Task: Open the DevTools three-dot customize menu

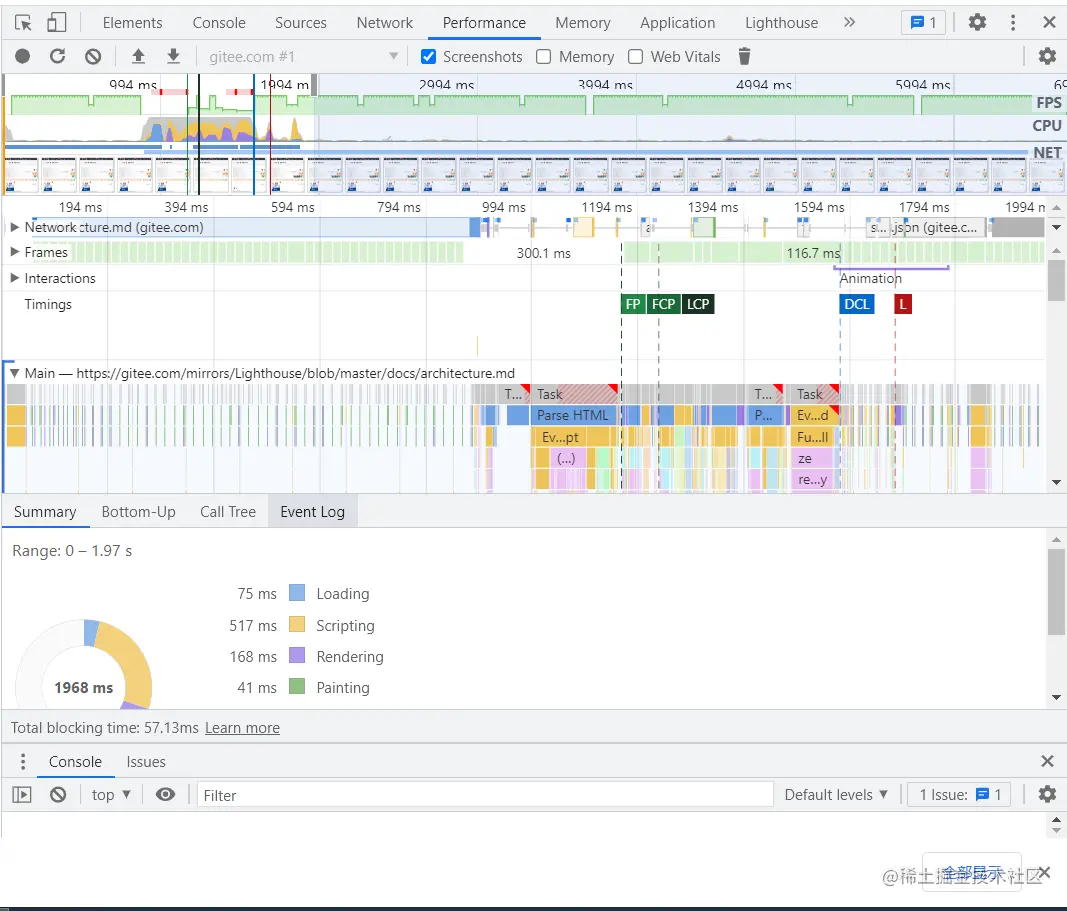Action: pos(1013,22)
